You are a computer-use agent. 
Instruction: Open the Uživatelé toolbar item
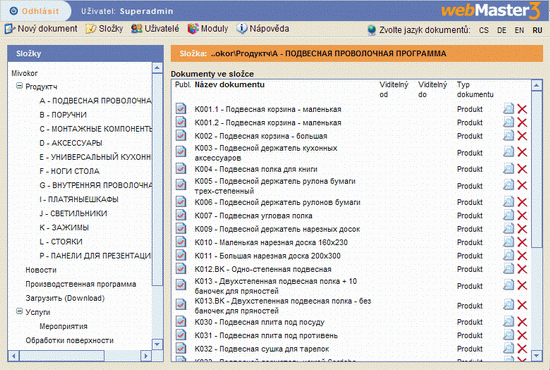click(x=155, y=28)
